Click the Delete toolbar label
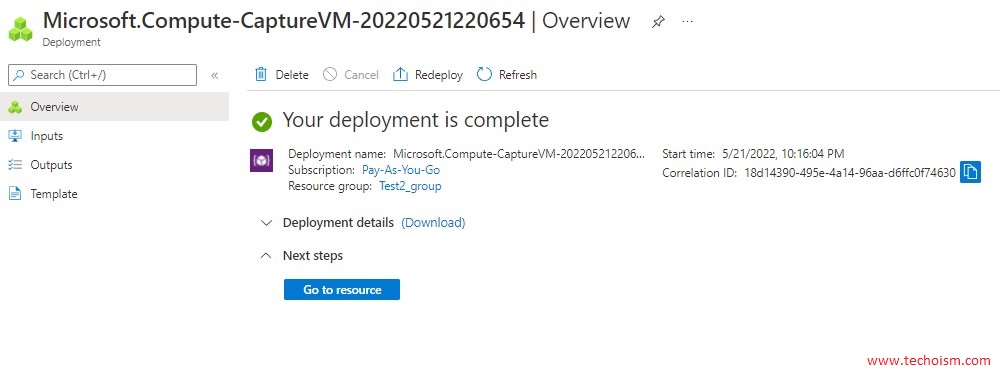This screenshot has height=375, width=1000. [x=292, y=75]
